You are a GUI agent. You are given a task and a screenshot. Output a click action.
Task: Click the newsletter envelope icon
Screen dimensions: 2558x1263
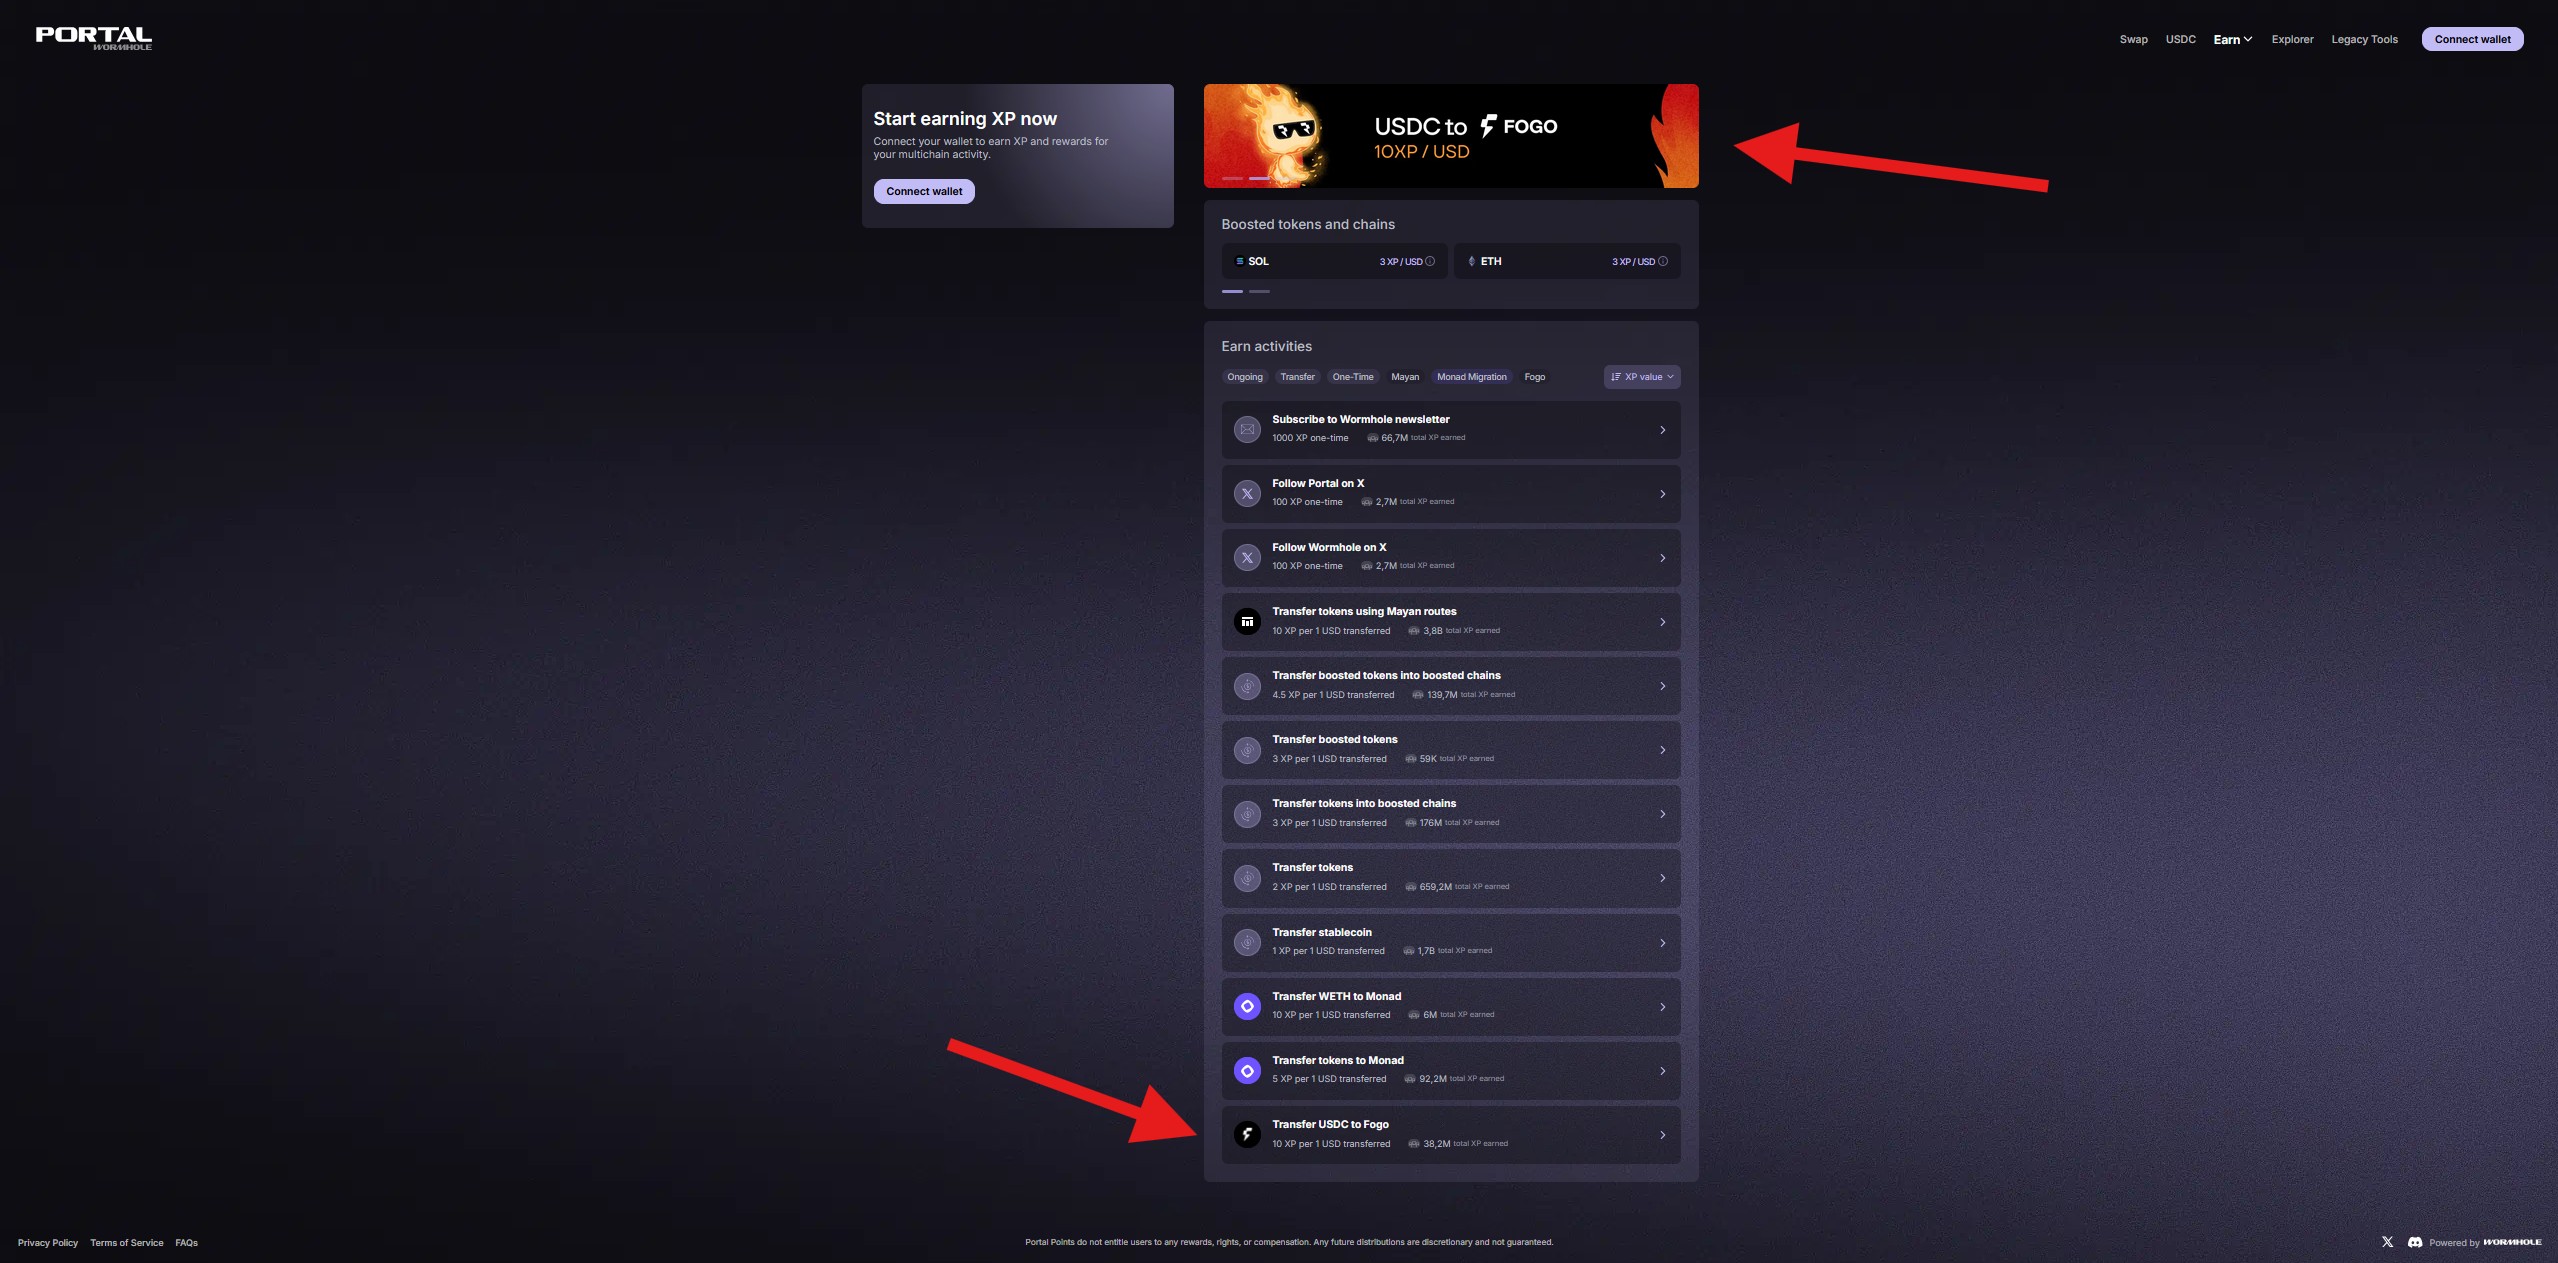(x=1247, y=429)
